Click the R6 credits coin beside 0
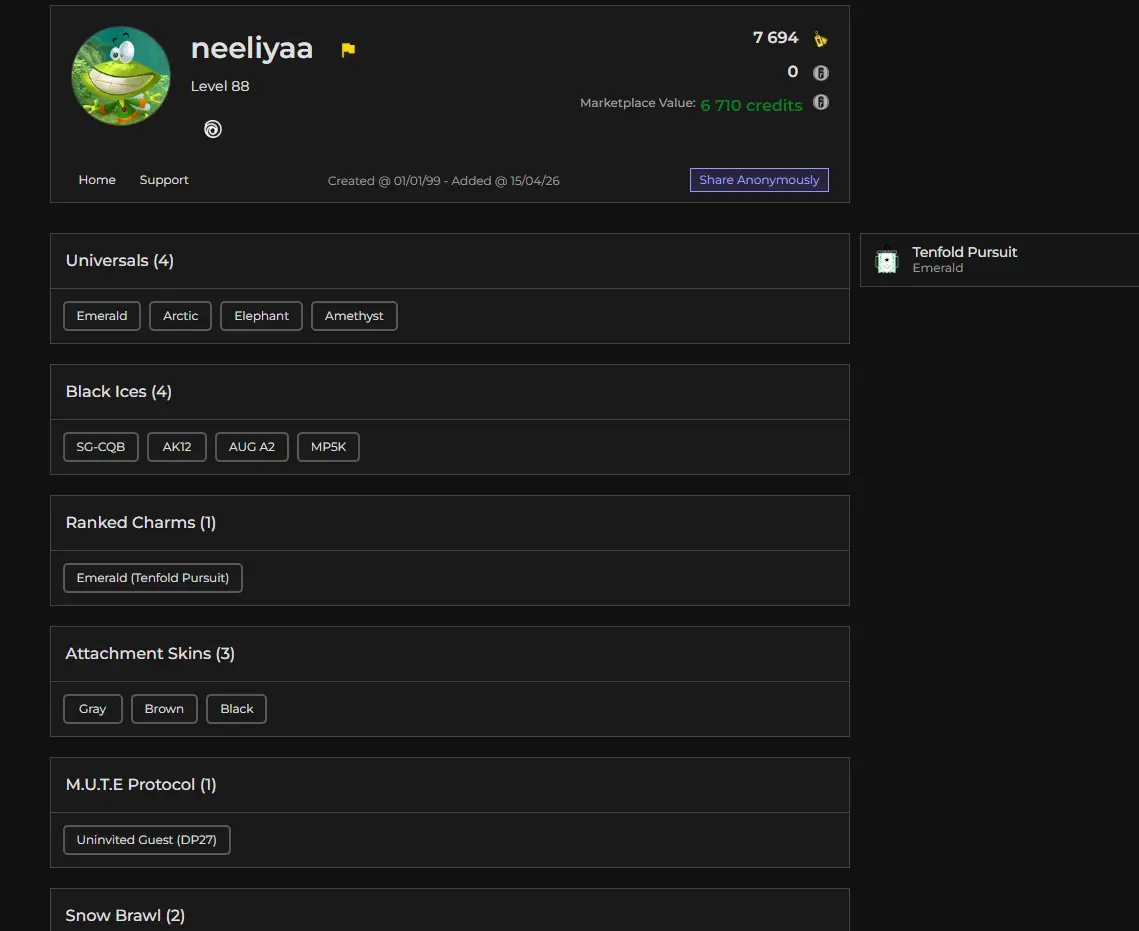The width and height of the screenshot is (1139, 931). [x=820, y=72]
